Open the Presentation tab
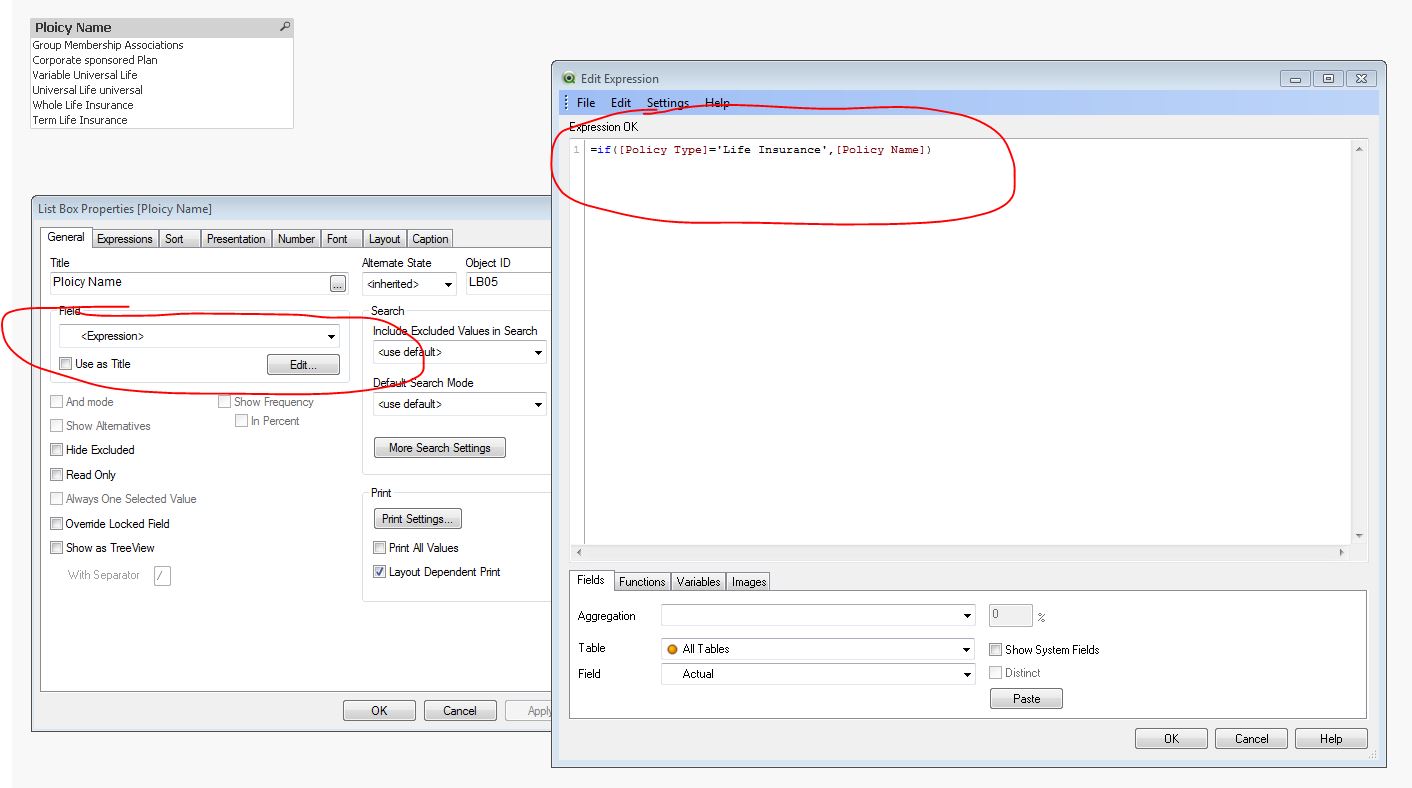Screen dimensions: 1412x788 click(x=236, y=239)
